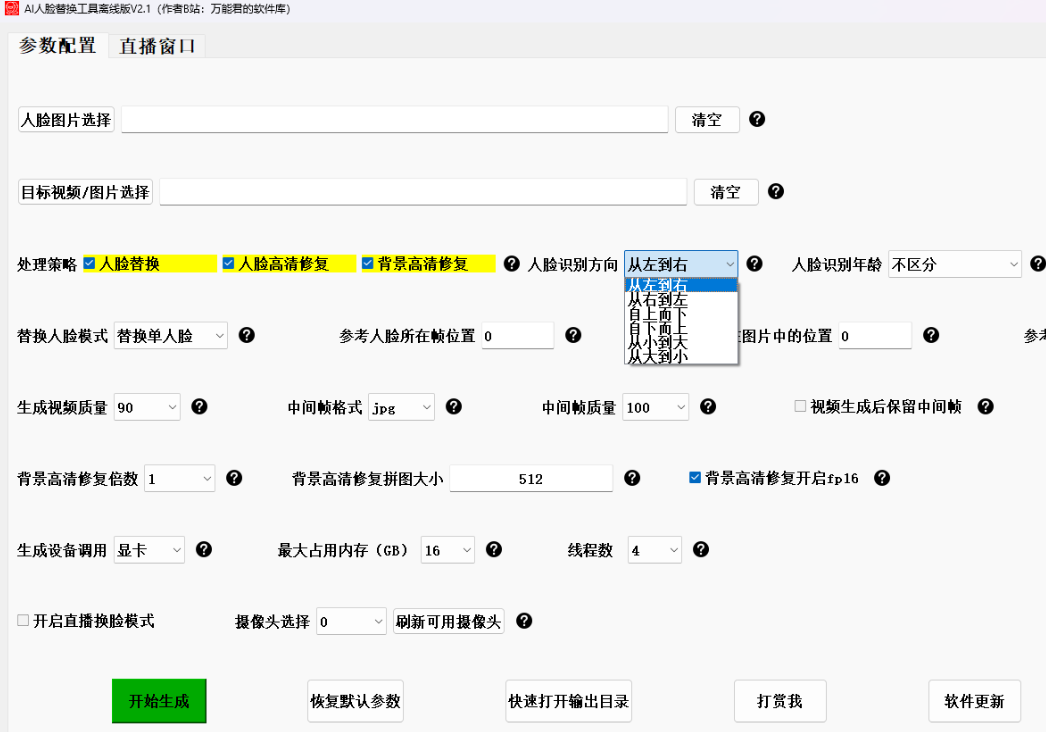
Task: Click help icon next to 替换人脸模式 dropdown
Action: click(x=247, y=335)
